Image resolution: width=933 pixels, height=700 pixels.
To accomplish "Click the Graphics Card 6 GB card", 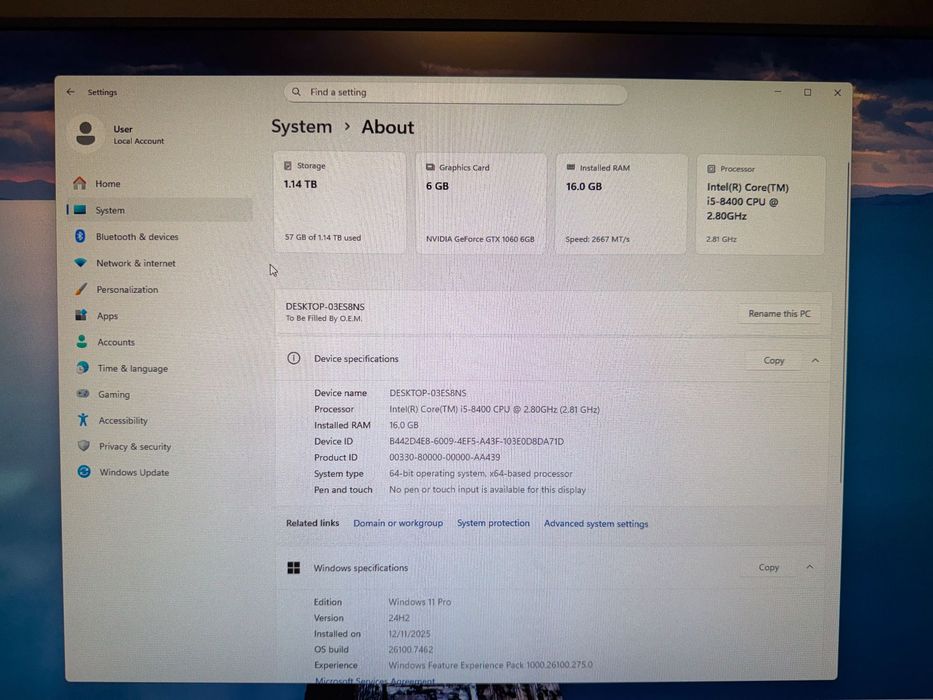I will point(481,204).
